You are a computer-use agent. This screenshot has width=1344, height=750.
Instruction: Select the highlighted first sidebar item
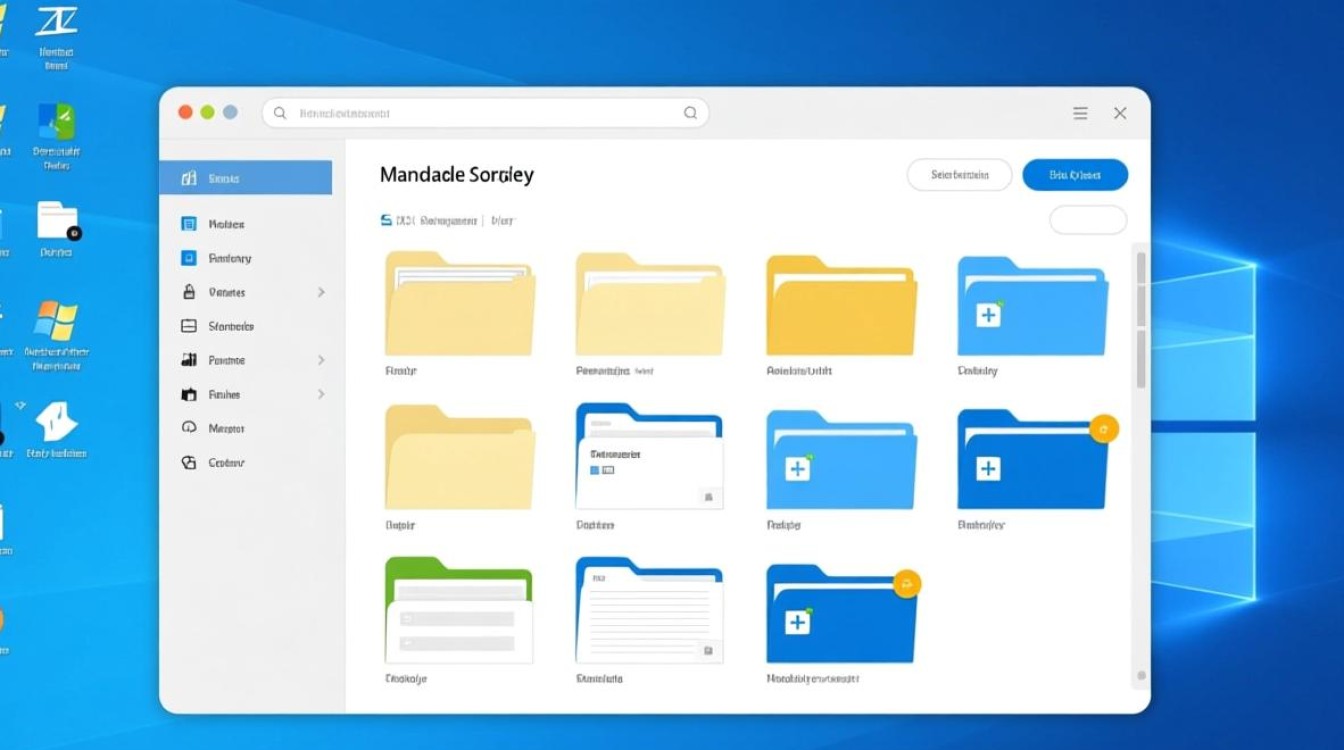246,178
